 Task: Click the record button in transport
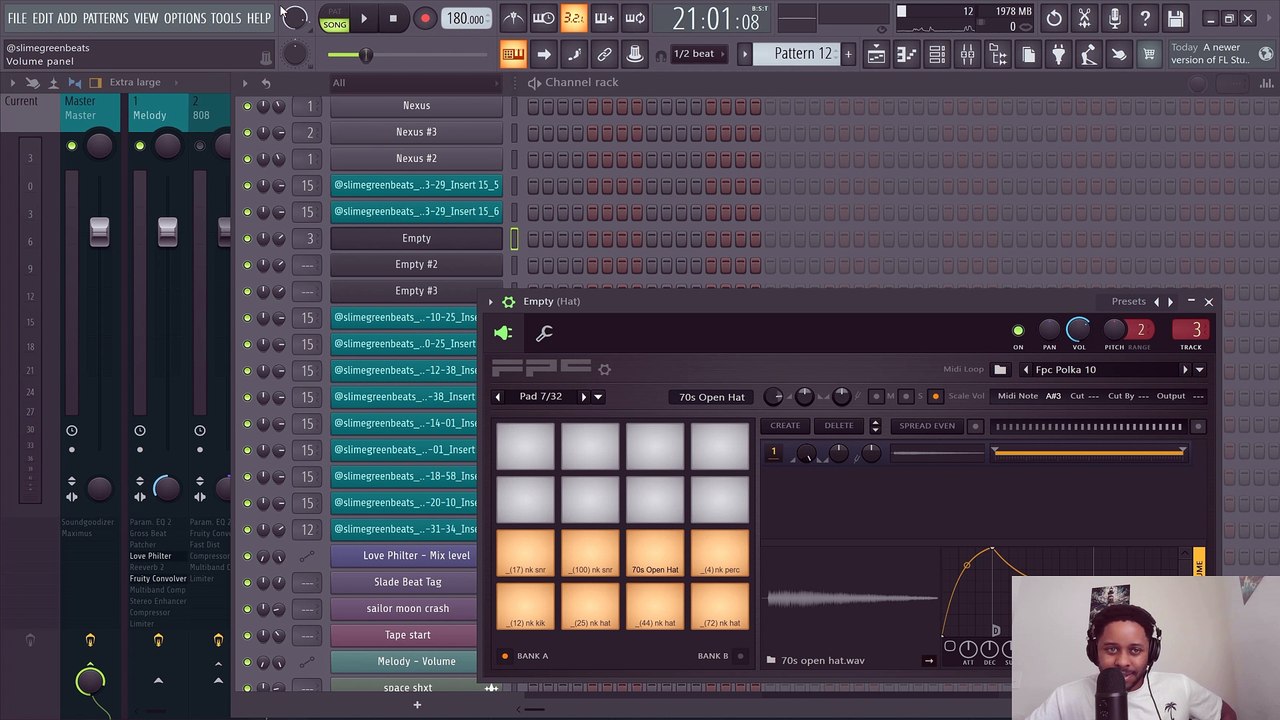pos(425,18)
